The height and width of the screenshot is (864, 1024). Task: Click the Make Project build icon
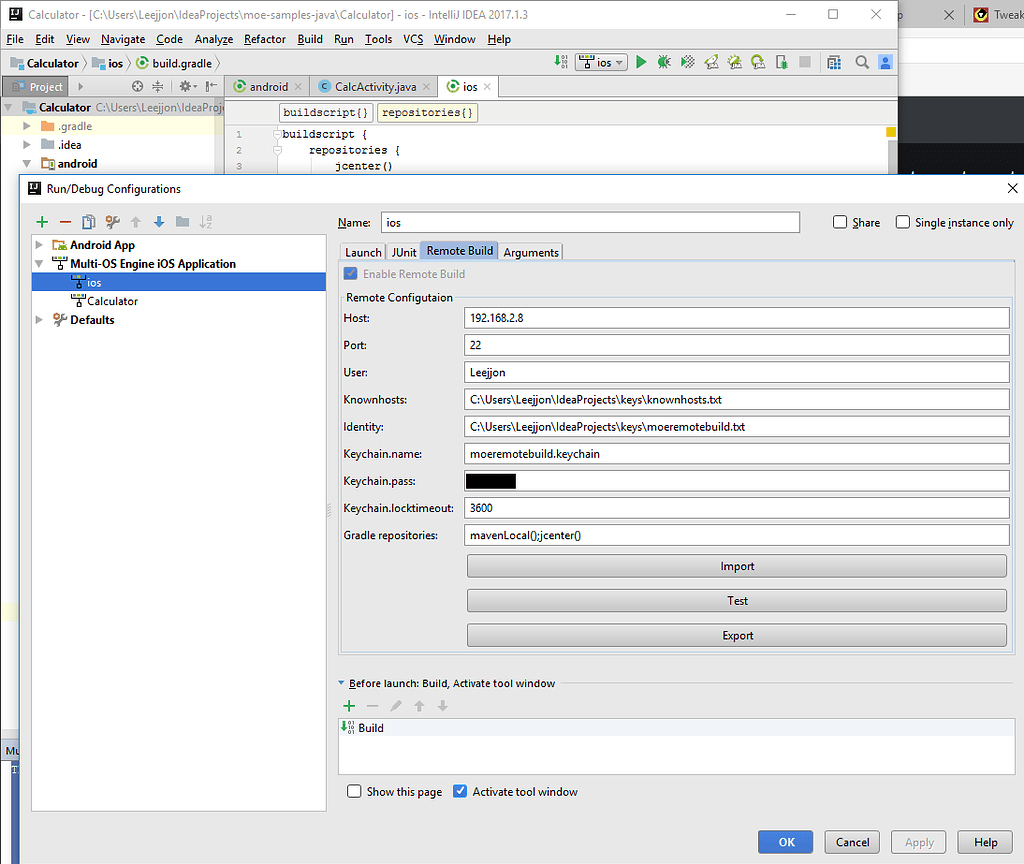coord(561,62)
